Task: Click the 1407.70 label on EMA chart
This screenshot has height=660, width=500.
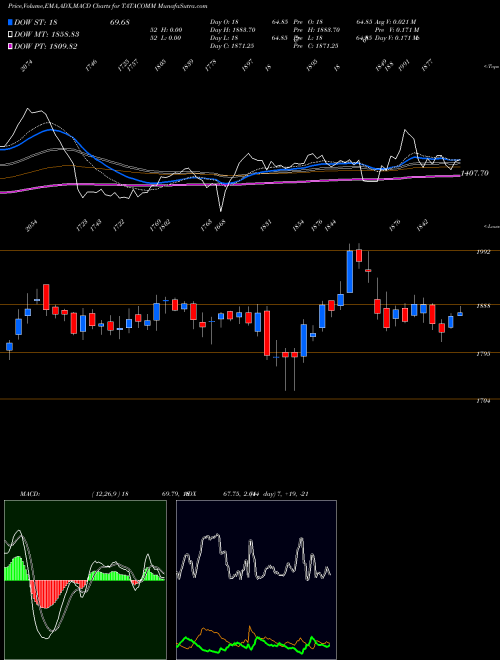Action: click(475, 173)
